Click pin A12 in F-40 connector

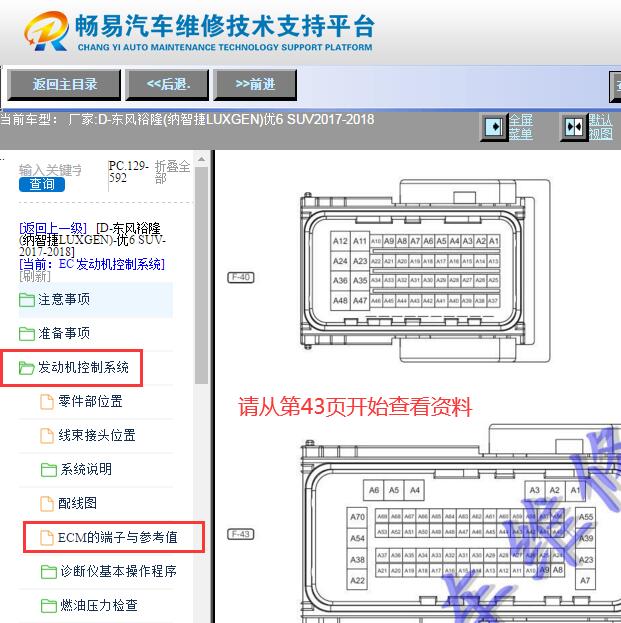click(x=340, y=241)
